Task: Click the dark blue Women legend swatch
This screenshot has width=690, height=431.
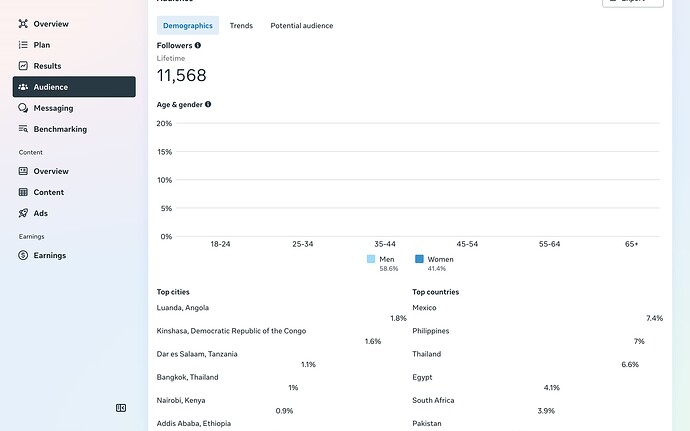Action: click(419, 259)
